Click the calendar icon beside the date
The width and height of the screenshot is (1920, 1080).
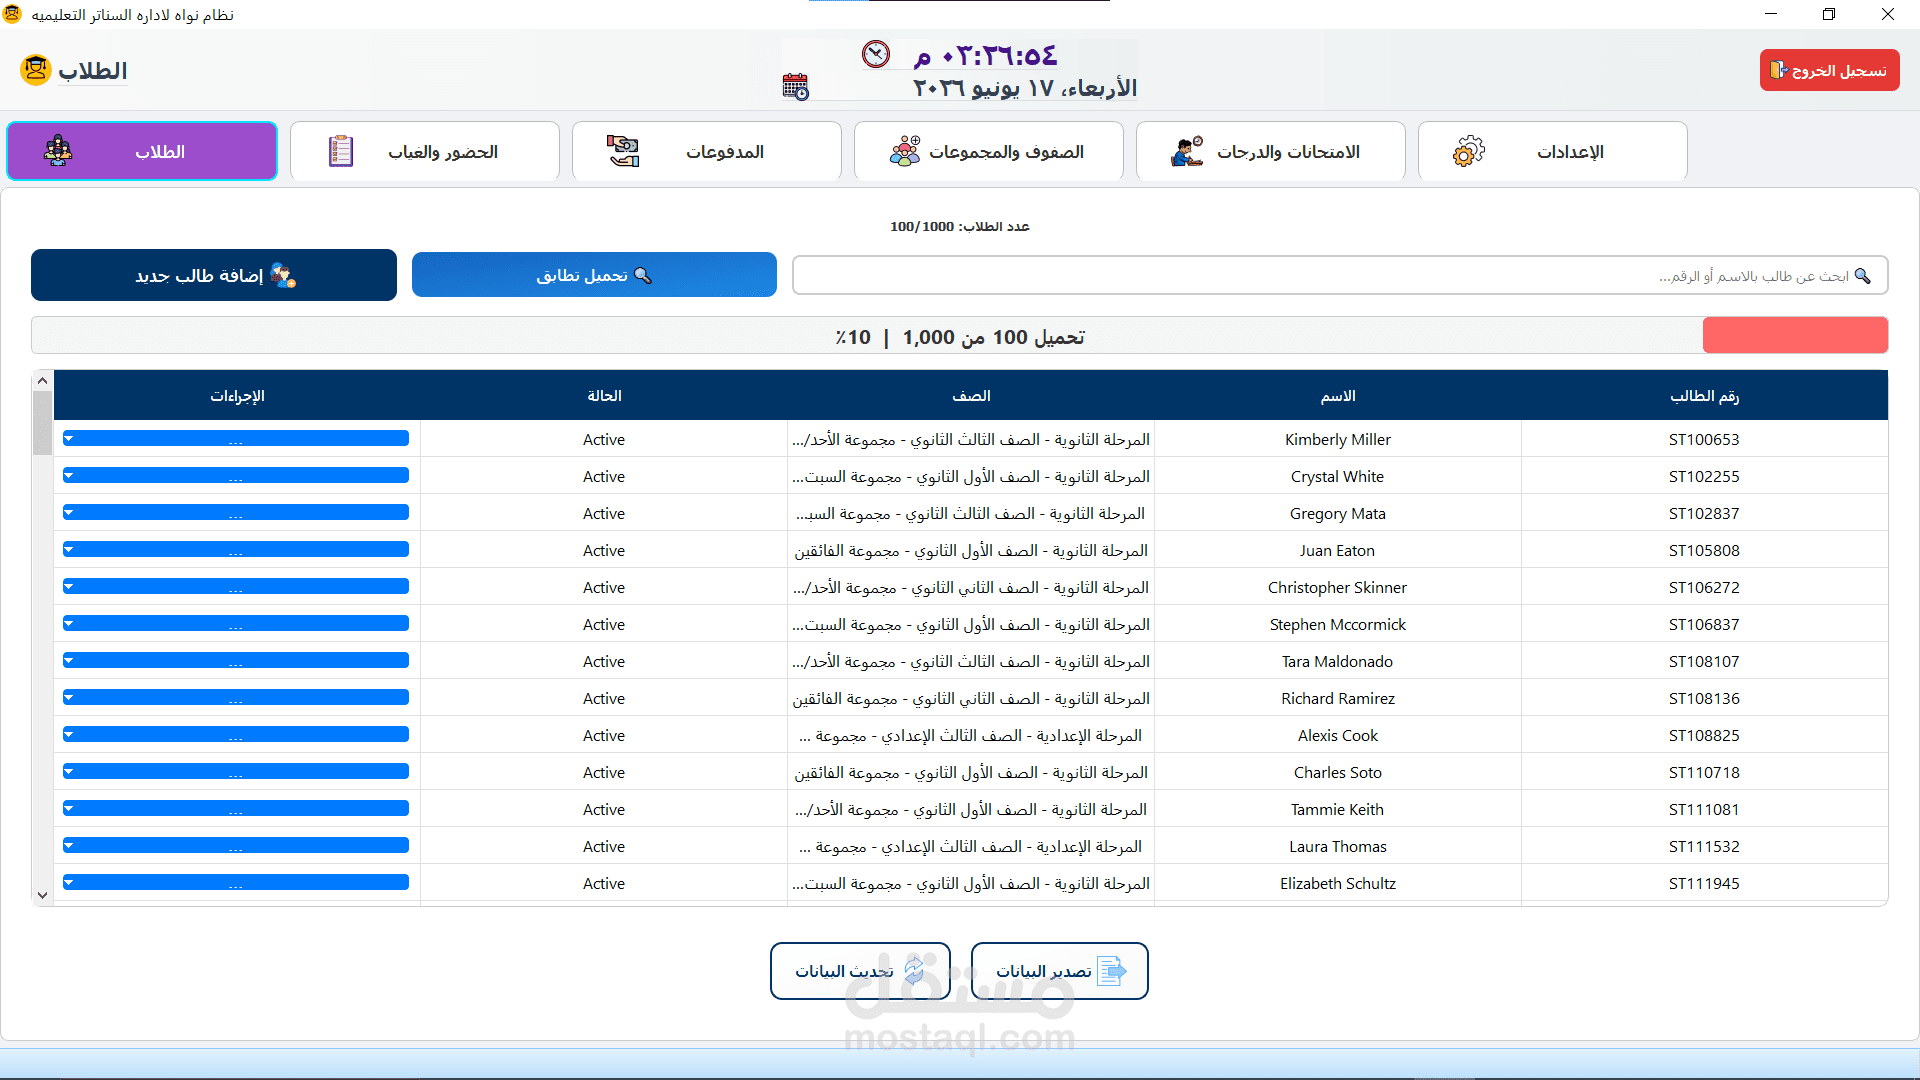tap(795, 87)
